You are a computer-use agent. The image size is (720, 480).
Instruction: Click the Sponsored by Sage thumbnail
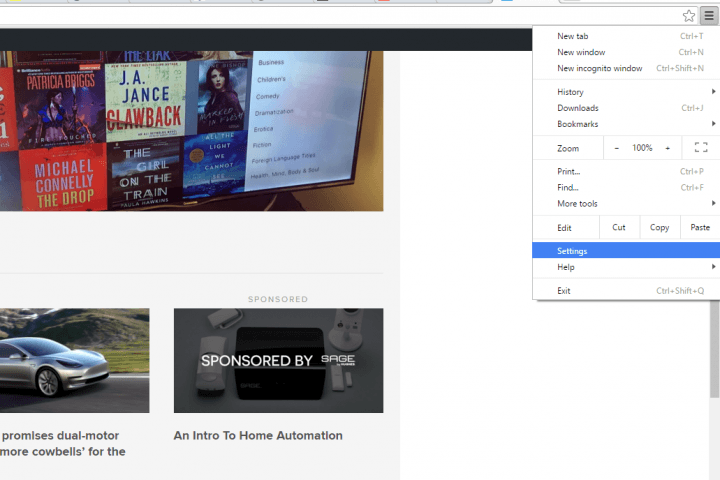point(278,360)
